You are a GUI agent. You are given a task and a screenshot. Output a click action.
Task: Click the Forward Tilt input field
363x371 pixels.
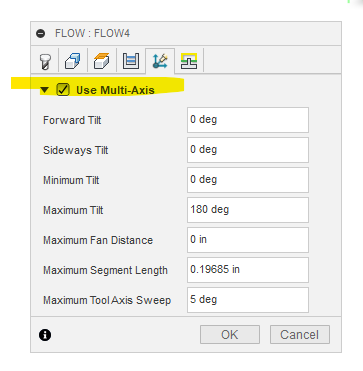(x=248, y=120)
